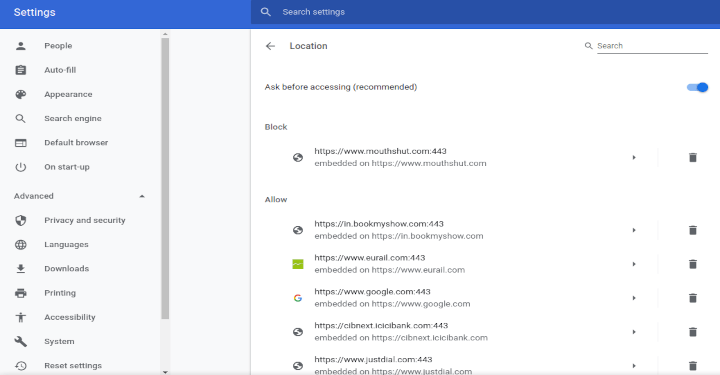Go to Appearance settings

coord(68,94)
